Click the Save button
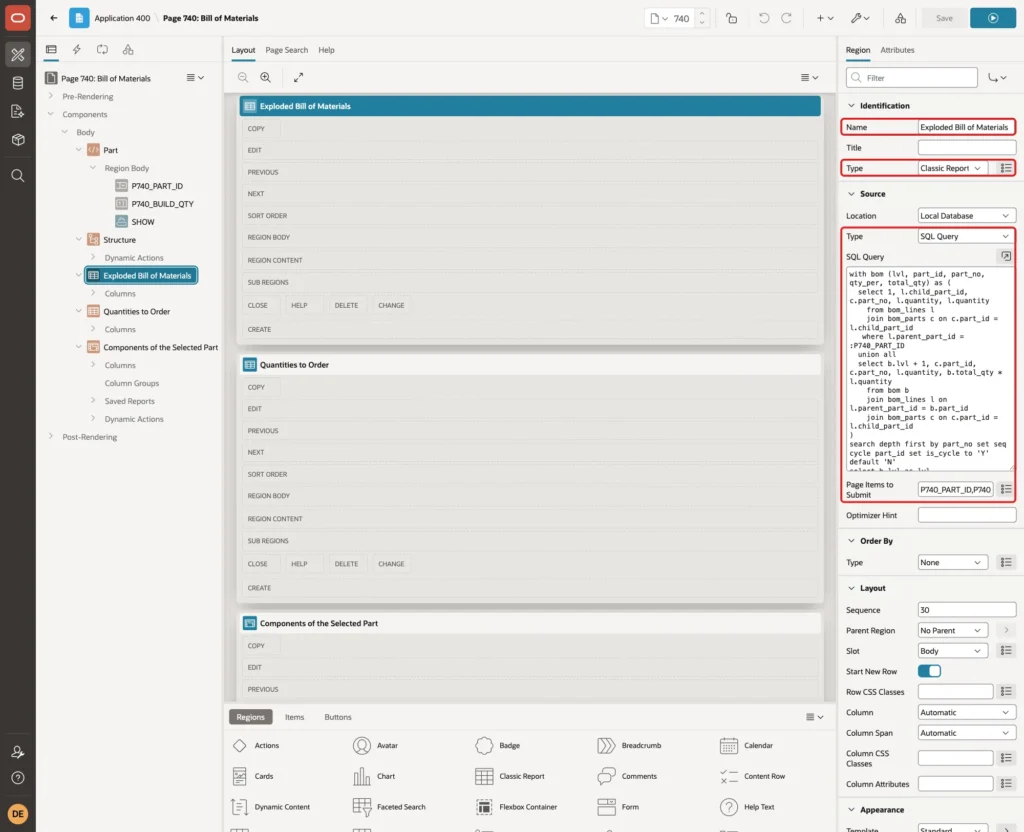Image resolution: width=1024 pixels, height=832 pixels. point(944,18)
